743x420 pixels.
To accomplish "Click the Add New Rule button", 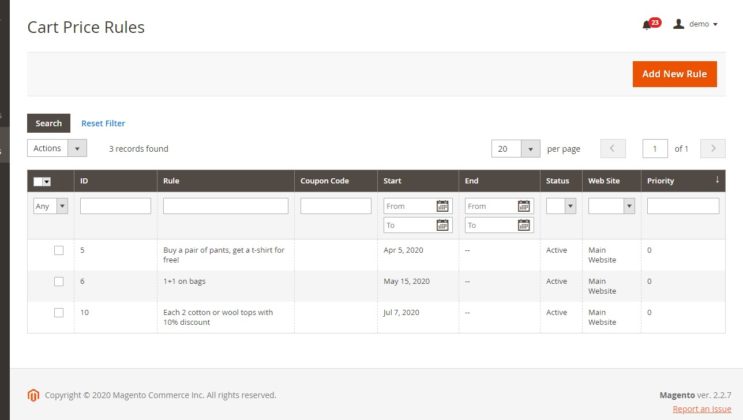I will [674, 74].
